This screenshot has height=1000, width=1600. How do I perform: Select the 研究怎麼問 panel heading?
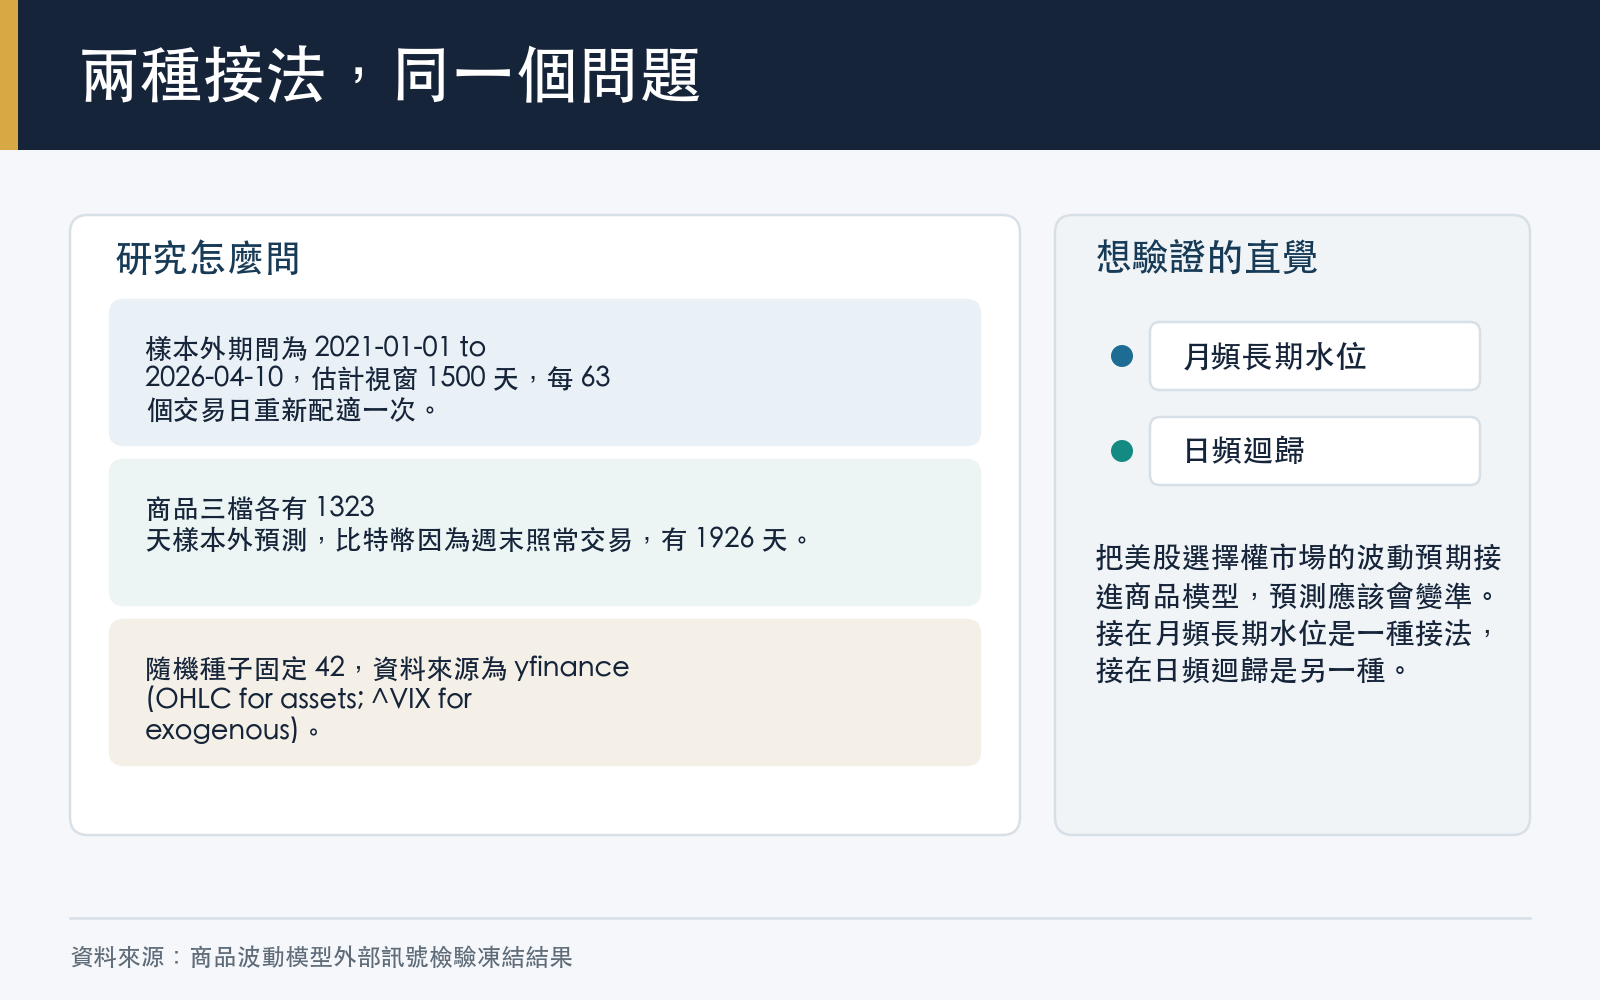[208, 258]
